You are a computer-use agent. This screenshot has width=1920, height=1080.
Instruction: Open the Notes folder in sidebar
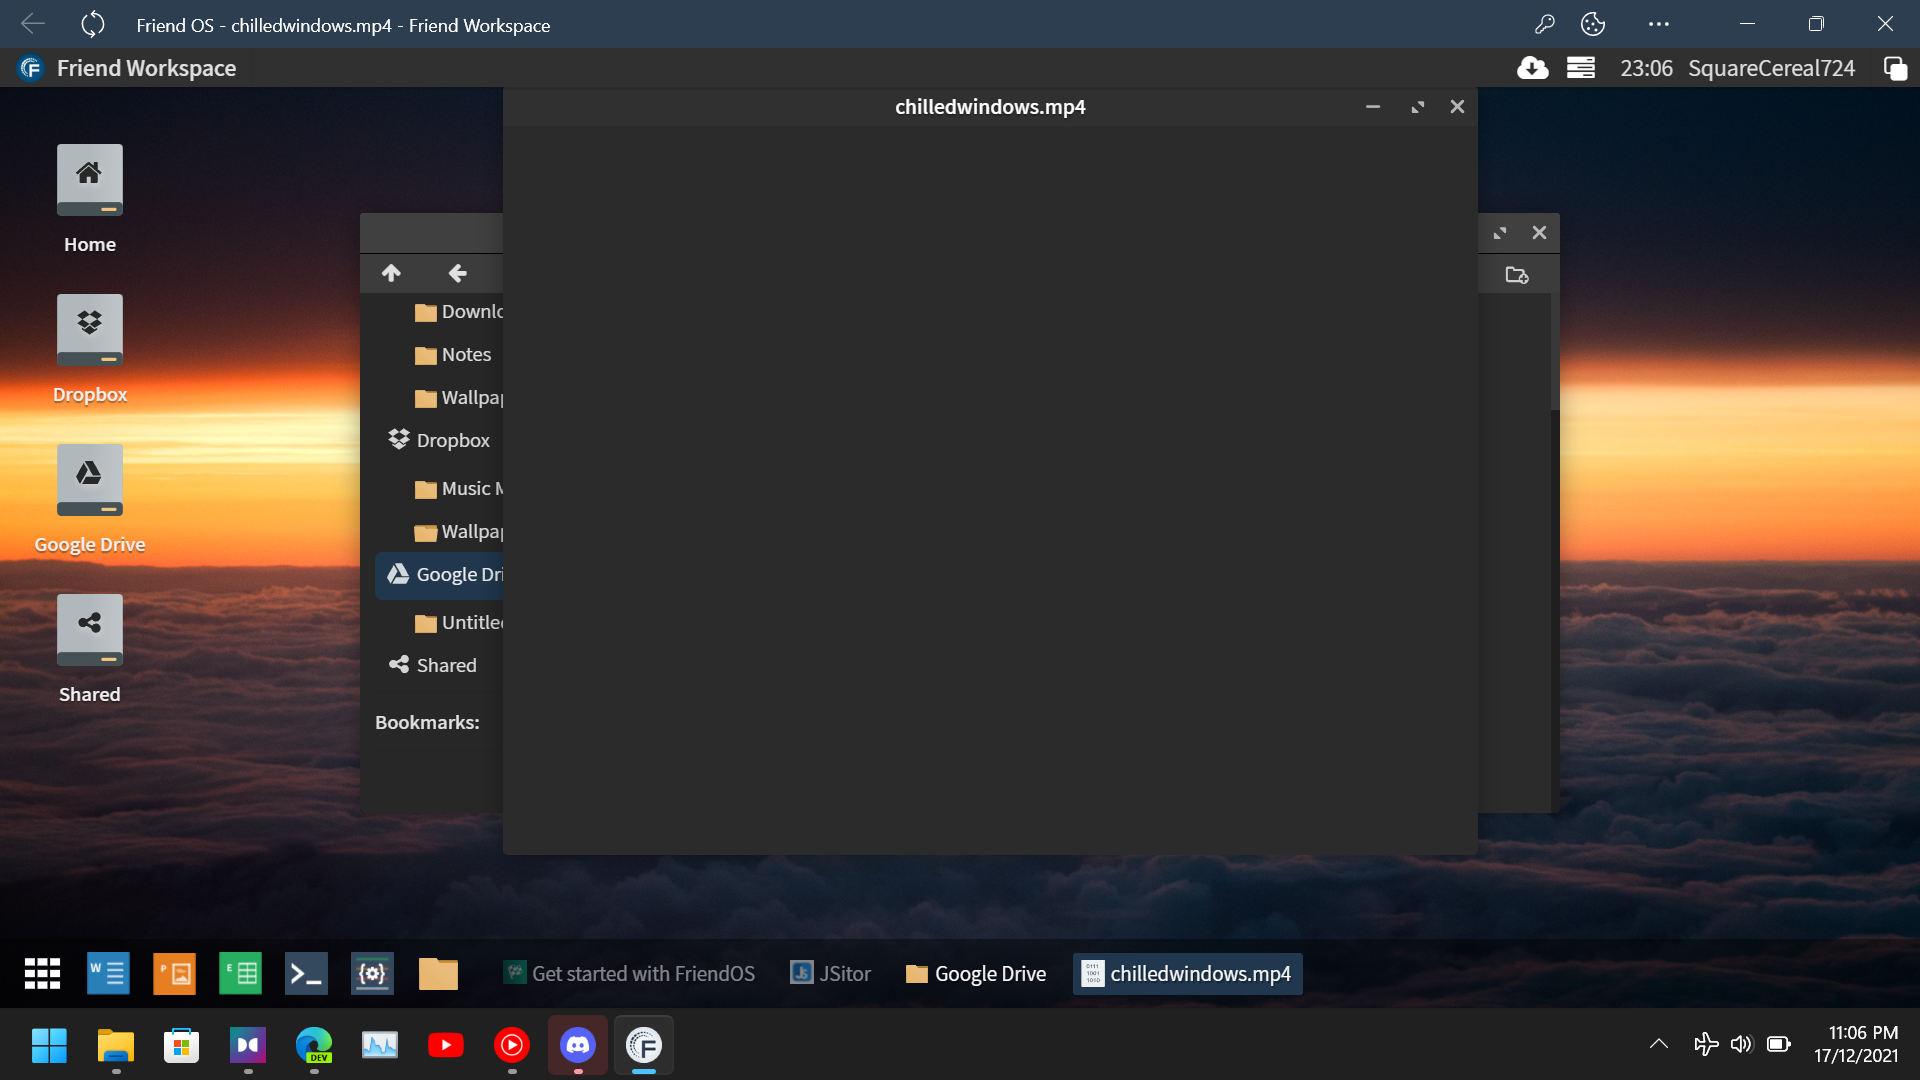click(465, 355)
